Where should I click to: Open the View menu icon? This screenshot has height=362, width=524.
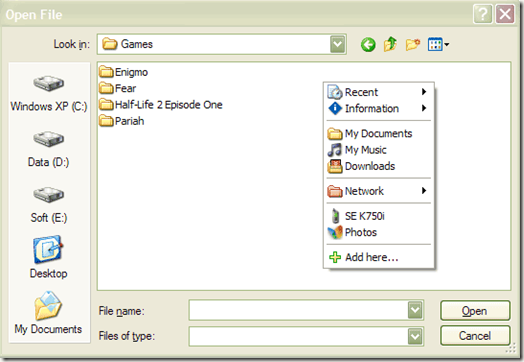(x=438, y=44)
